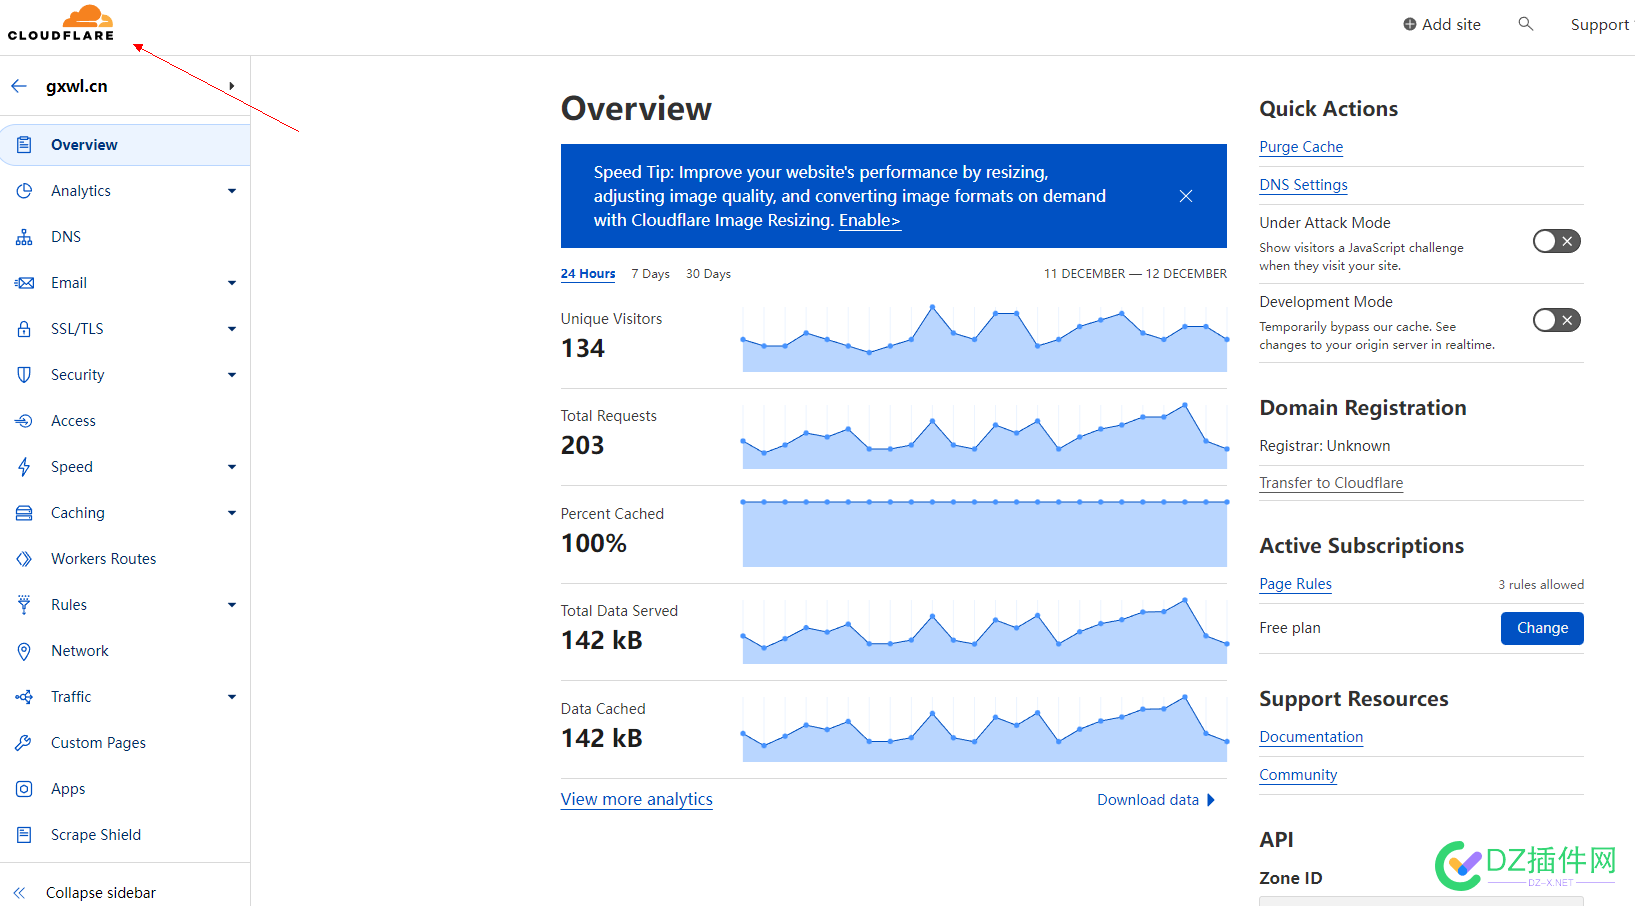Expand the Email submenu arrow
This screenshot has width=1635, height=906.
(232, 283)
